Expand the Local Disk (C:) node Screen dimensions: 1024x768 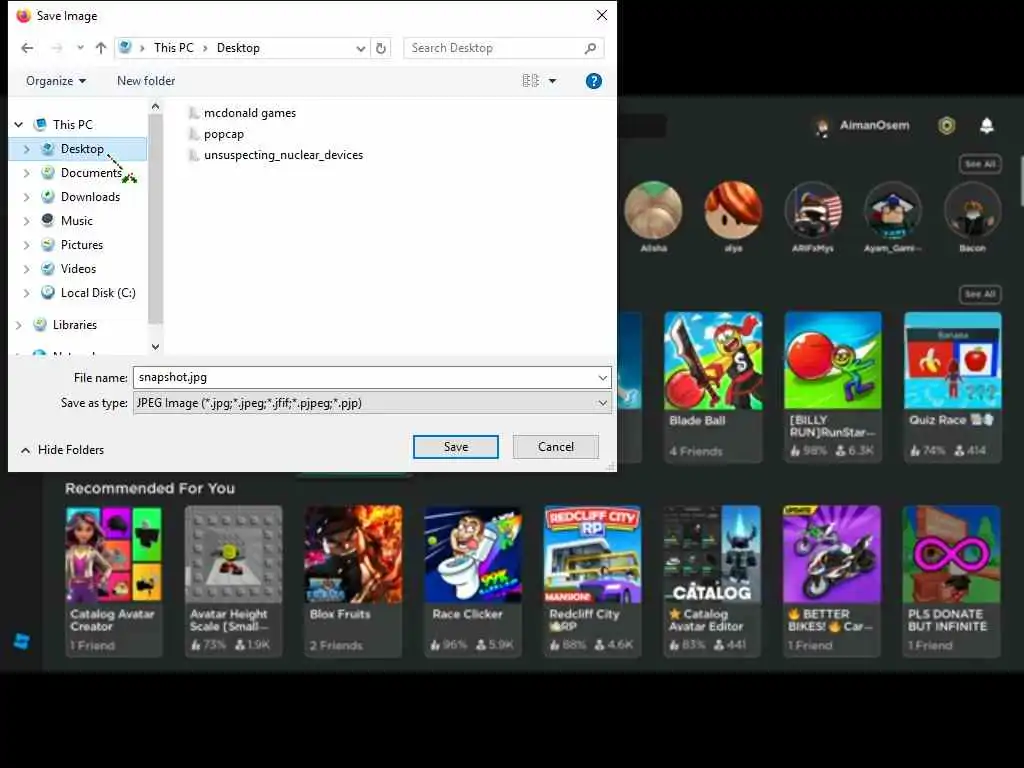click(26, 293)
